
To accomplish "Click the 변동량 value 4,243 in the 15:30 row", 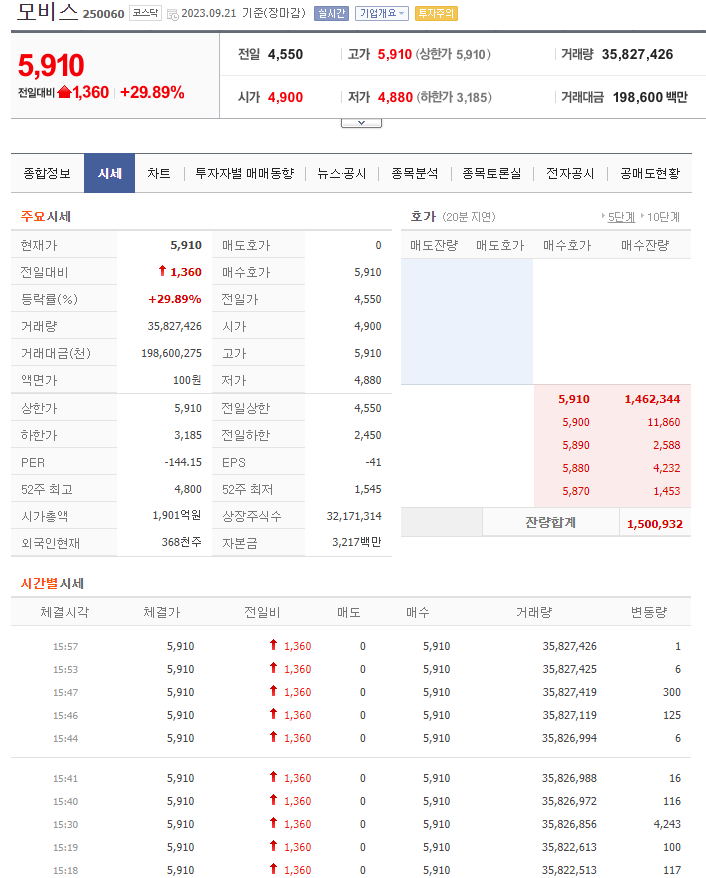I will tap(667, 825).
